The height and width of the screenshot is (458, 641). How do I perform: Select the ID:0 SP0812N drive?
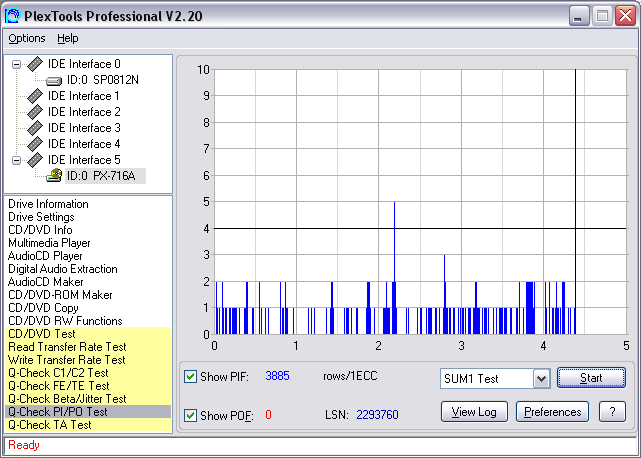pyautogui.click(x=103, y=80)
